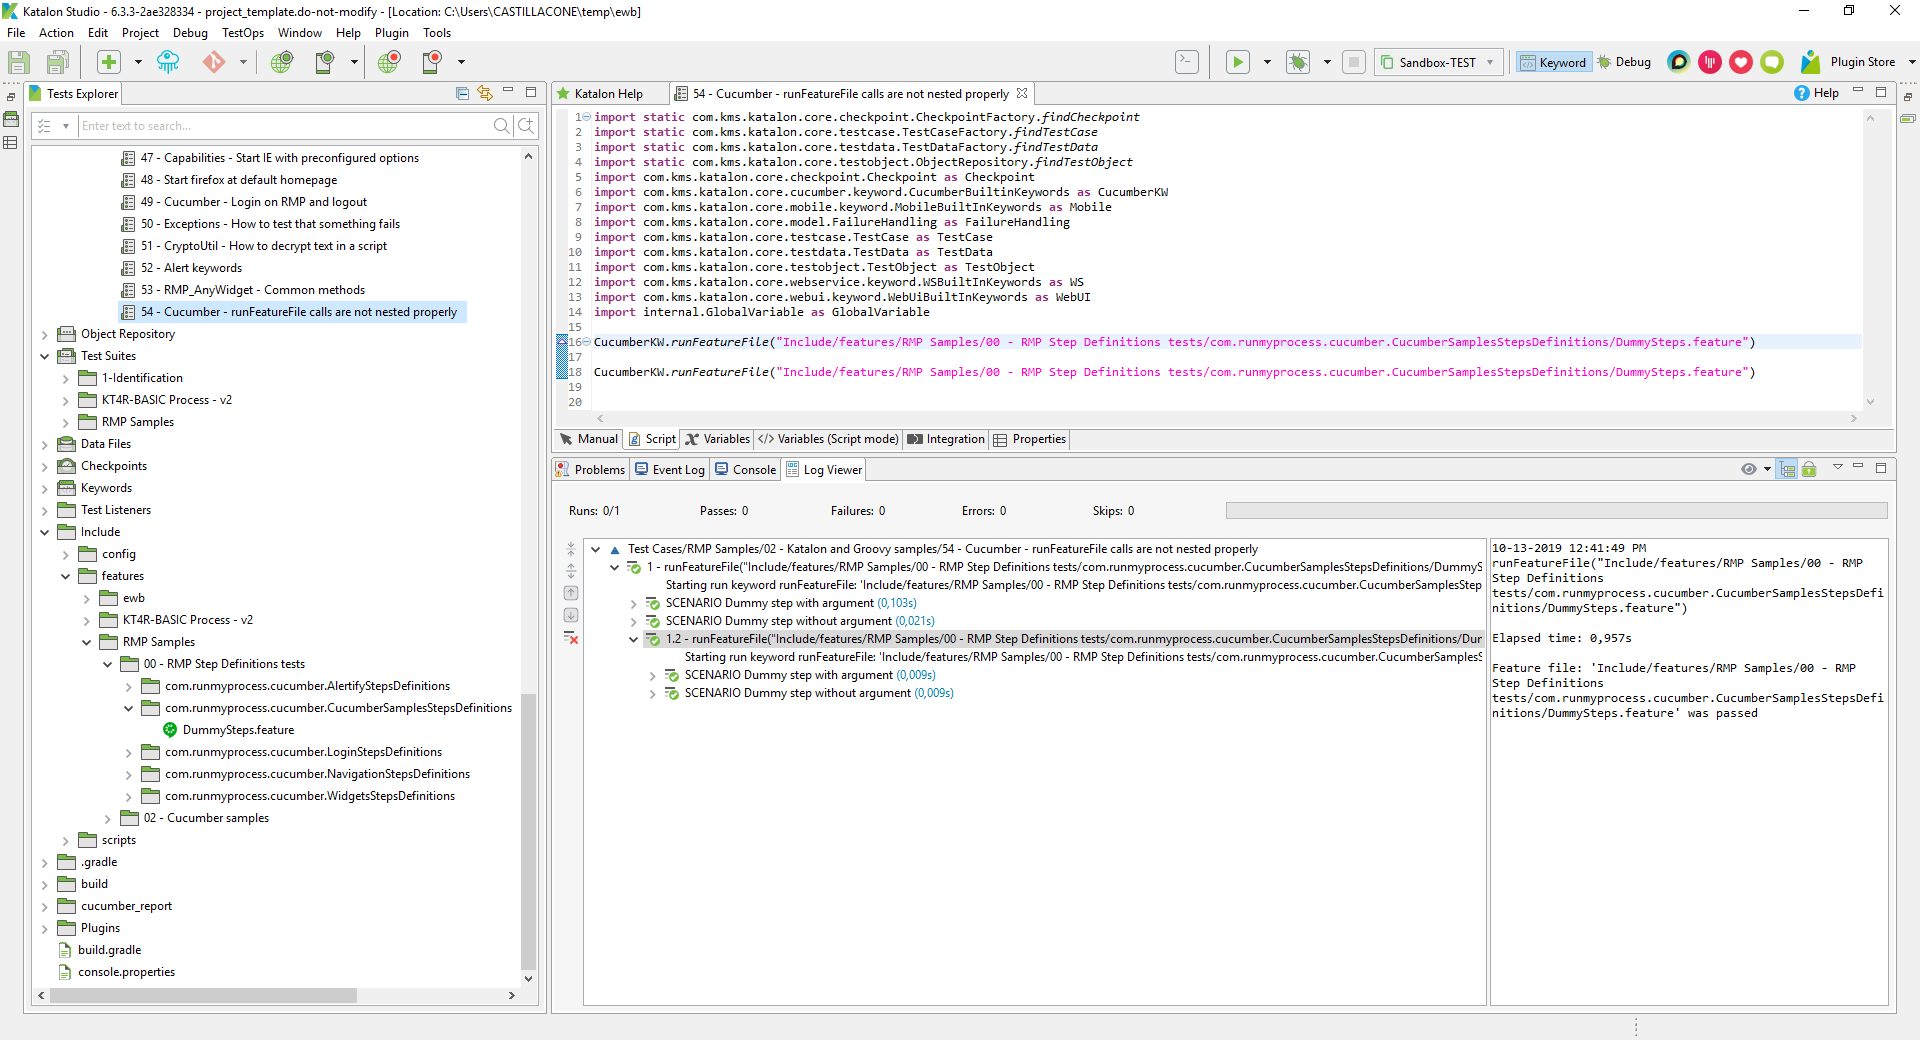Click the Git toolbar icon
Image resolution: width=1920 pixels, height=1040 pixels.
(x=213, y=62)
